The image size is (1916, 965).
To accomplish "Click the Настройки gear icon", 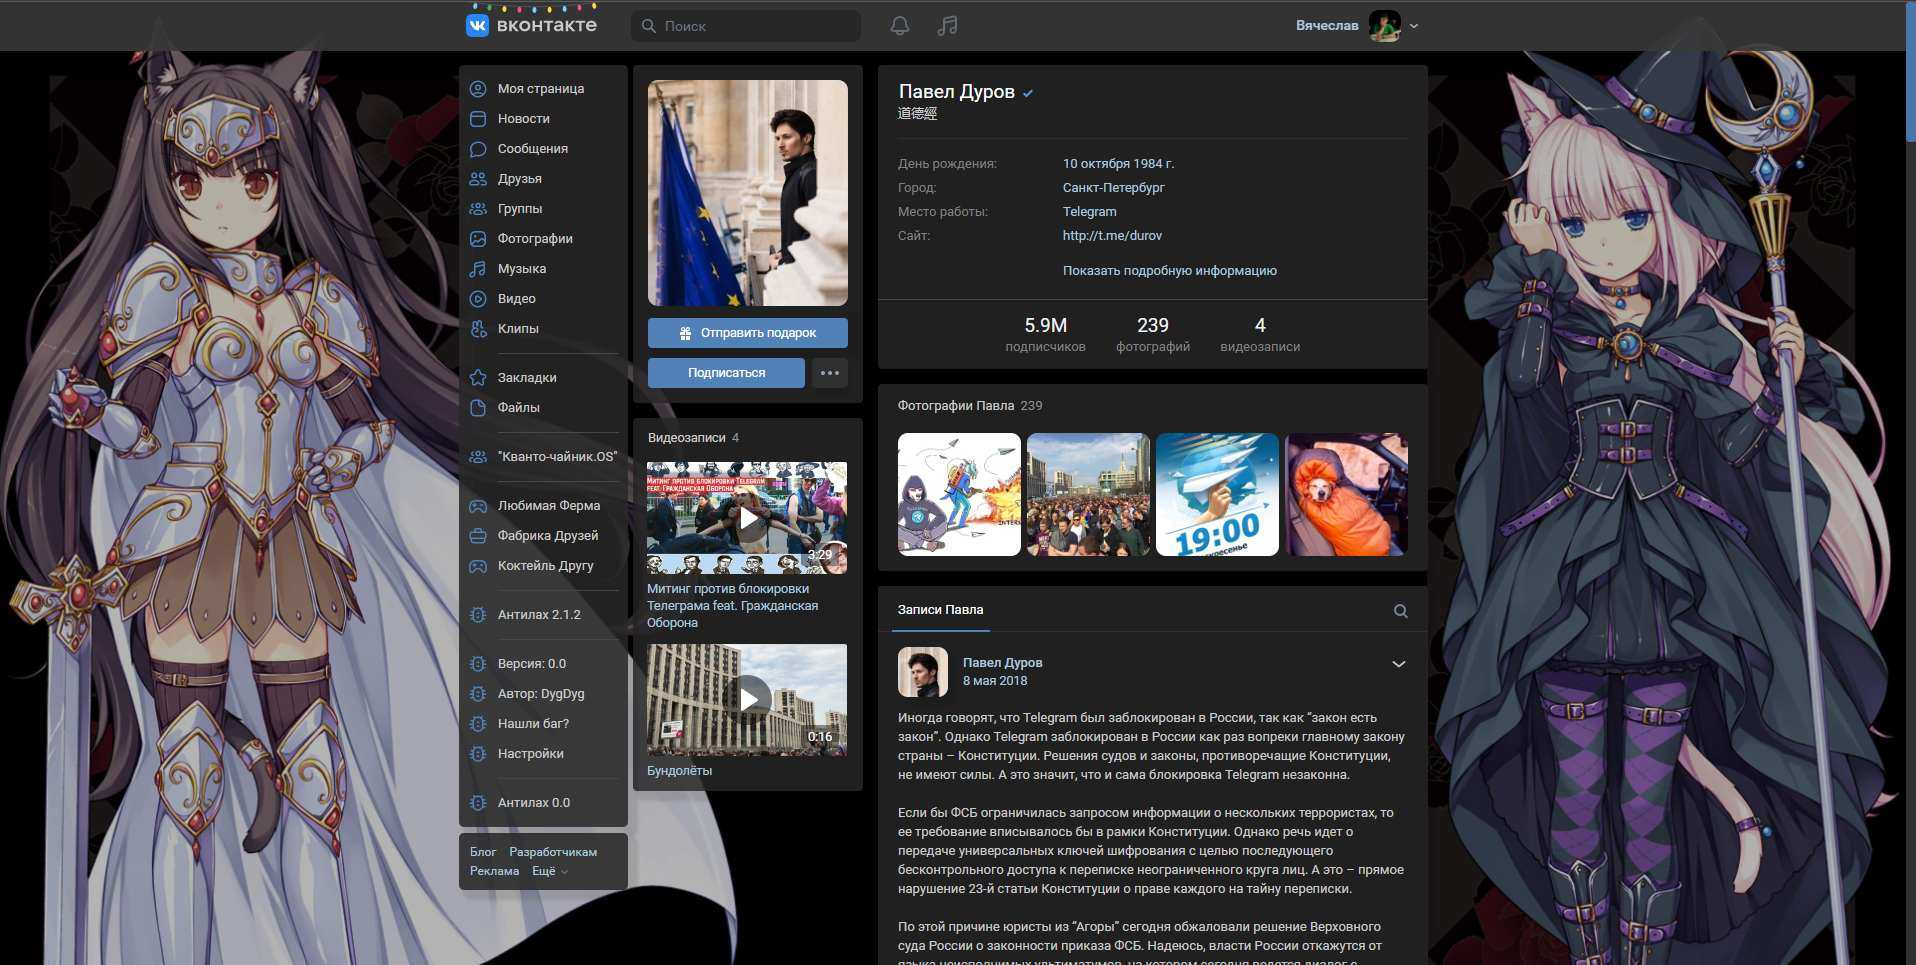I will [x=478, y=754].
